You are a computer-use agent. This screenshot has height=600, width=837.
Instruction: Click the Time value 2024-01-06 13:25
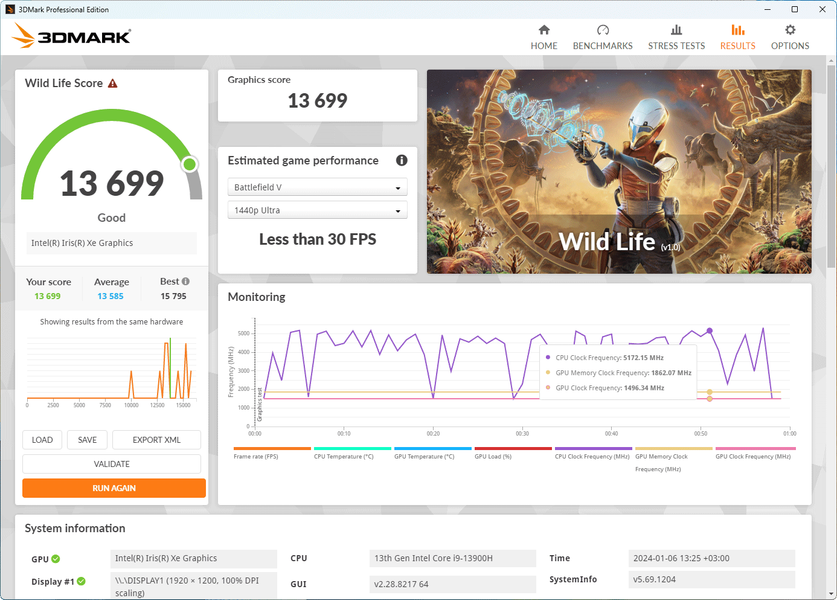click(712, 558)
